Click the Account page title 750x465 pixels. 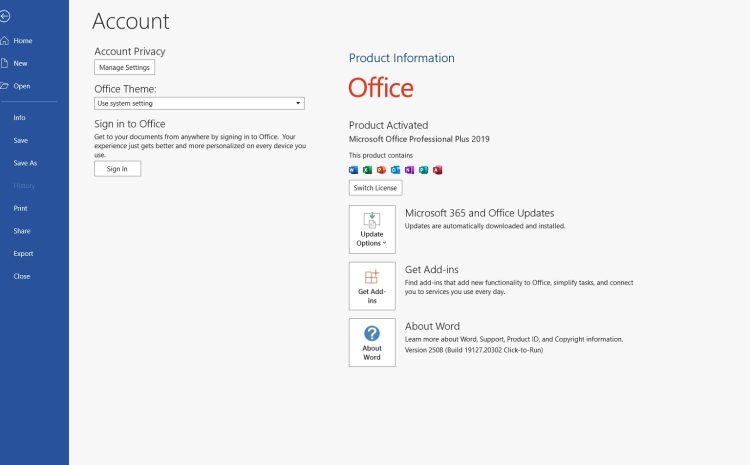[131, 21]
